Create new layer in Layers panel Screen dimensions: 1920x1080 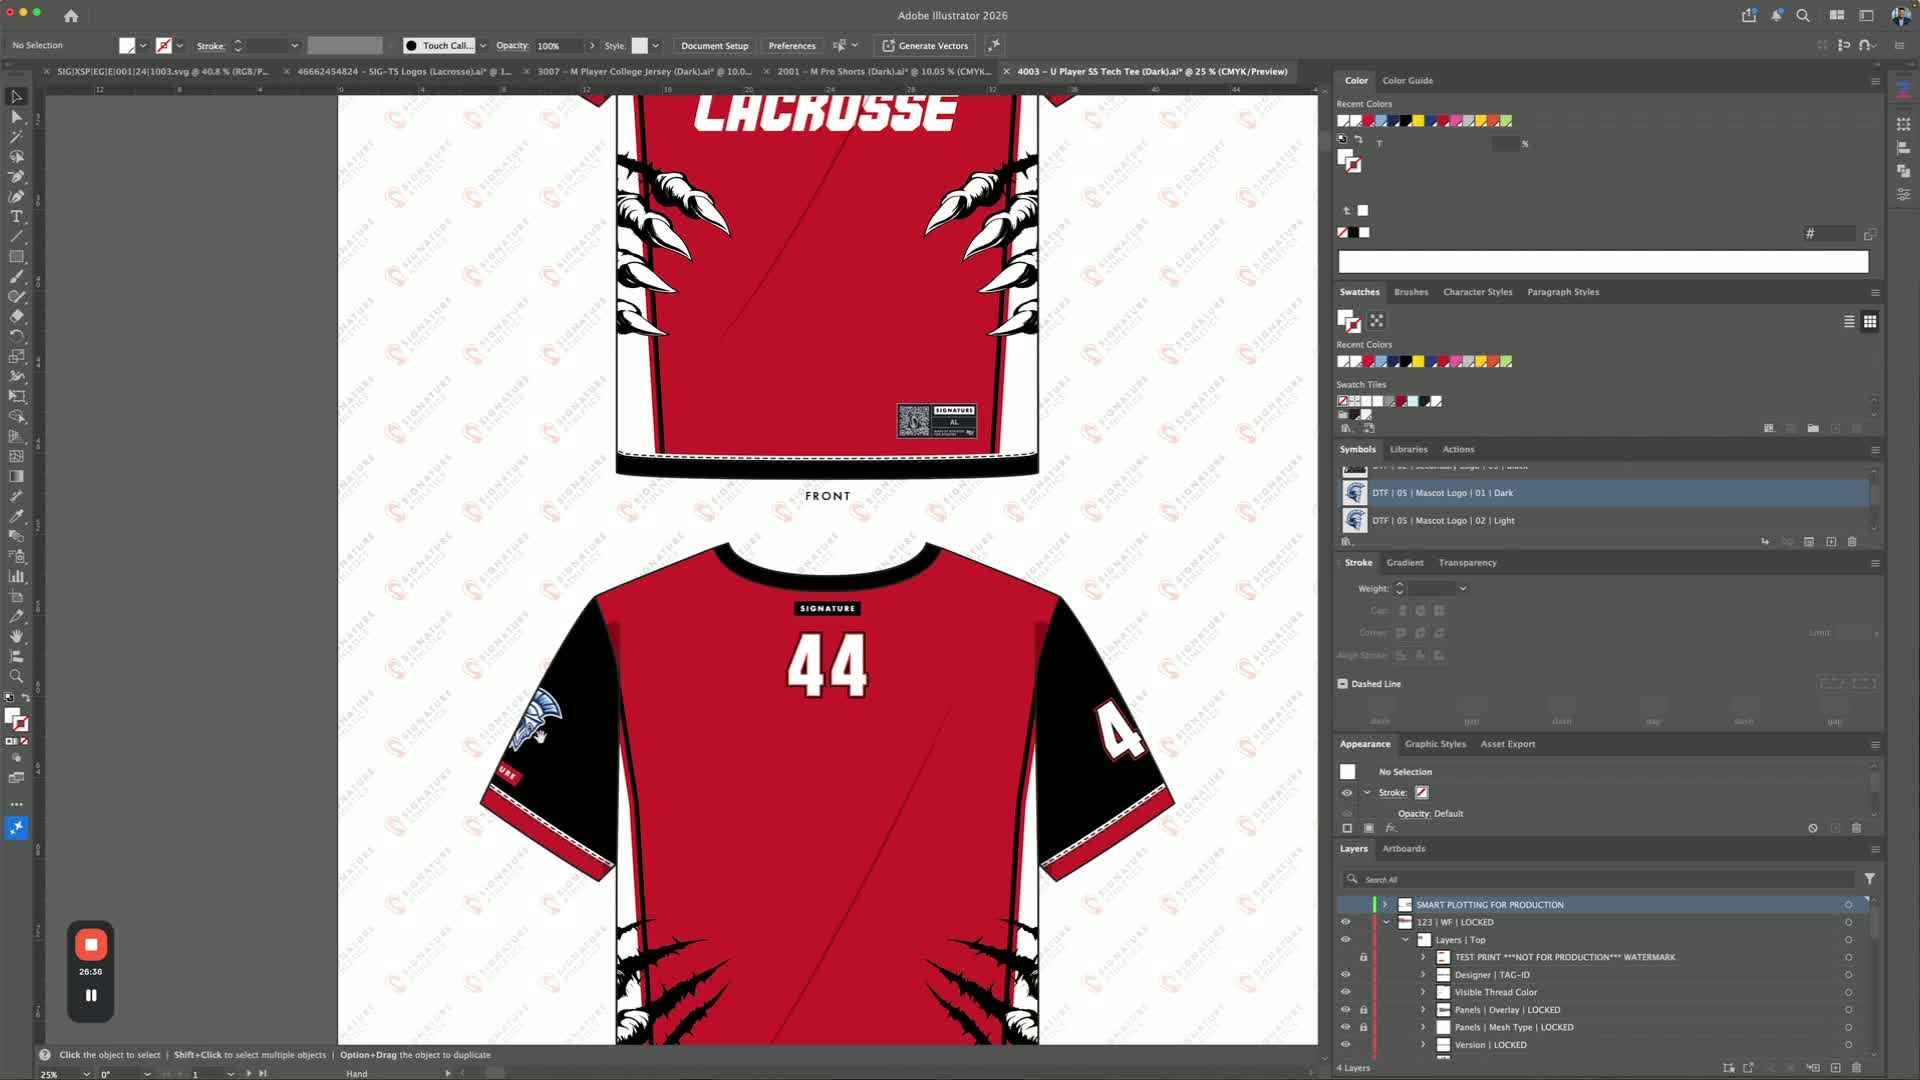click(1836, 1068)
